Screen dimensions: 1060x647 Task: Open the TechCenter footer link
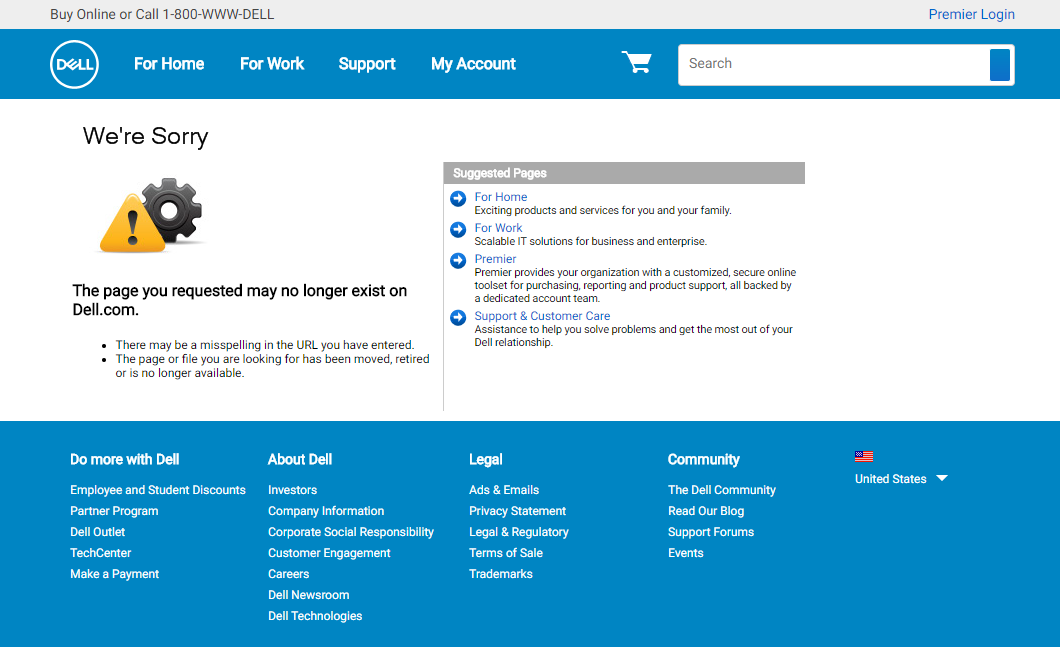coord(101,553)
